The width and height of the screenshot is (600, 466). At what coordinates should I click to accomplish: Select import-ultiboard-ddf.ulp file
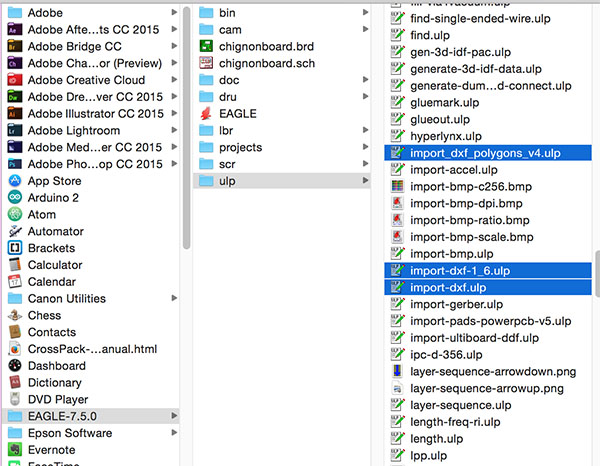tap(488, 338)
